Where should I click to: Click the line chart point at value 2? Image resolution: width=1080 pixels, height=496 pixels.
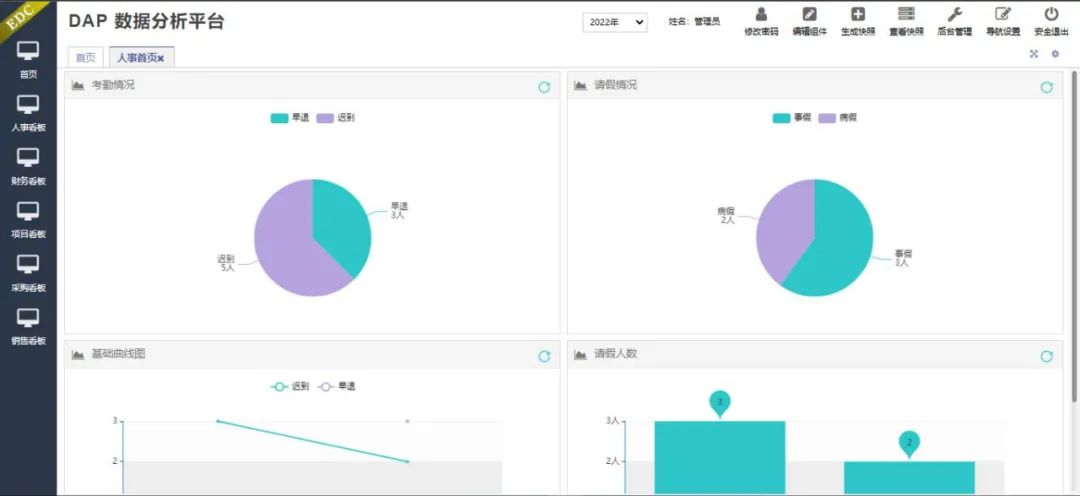click(x=408, y=462)
